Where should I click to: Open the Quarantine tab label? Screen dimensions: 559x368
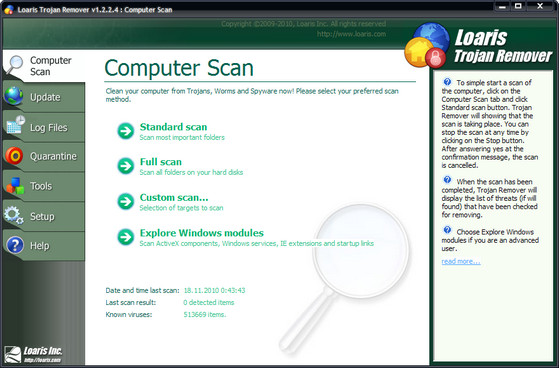(x=53, y=156)
